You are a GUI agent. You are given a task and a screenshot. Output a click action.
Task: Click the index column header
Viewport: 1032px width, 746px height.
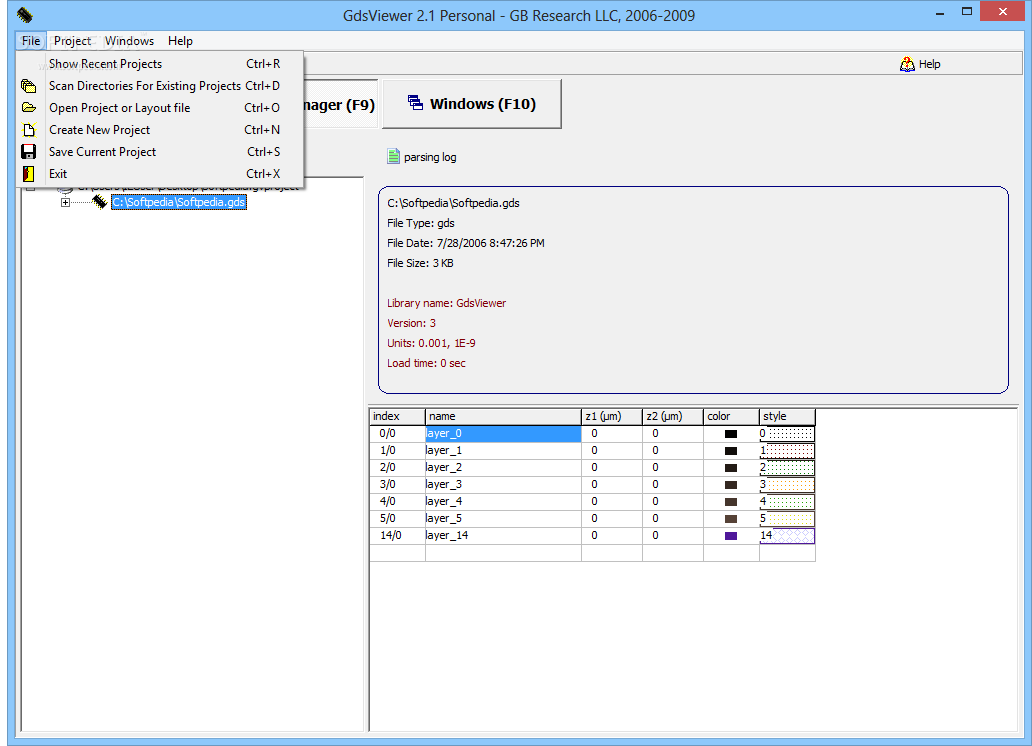(397, 416)
